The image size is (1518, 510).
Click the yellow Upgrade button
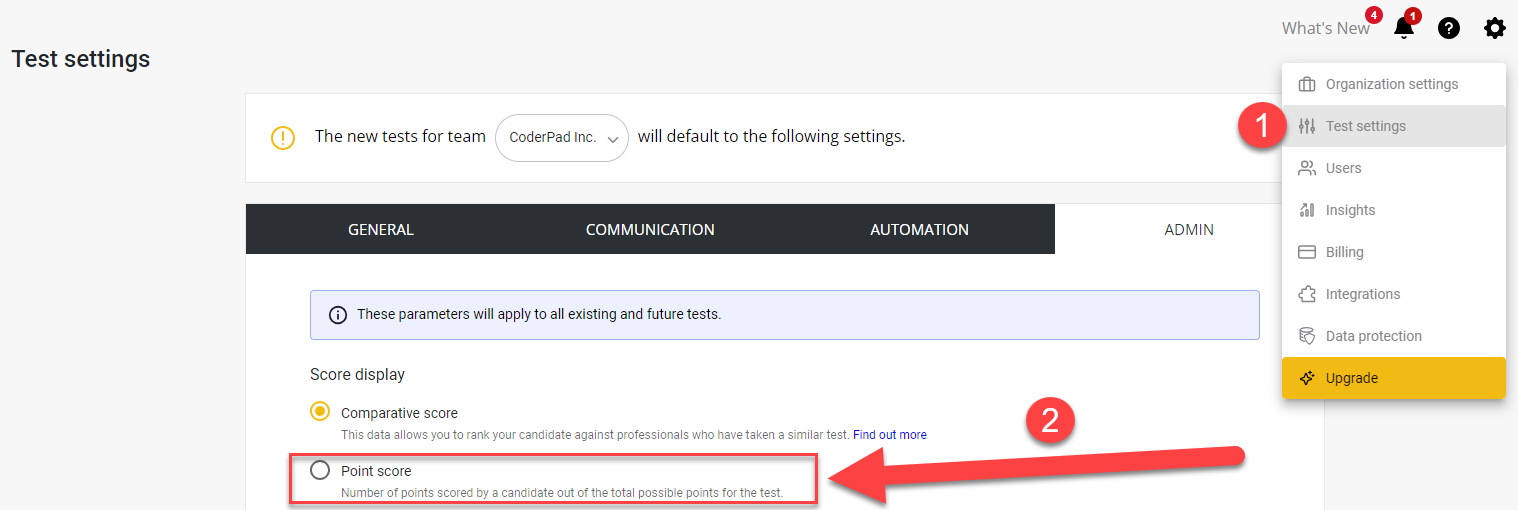(1393, 378)
